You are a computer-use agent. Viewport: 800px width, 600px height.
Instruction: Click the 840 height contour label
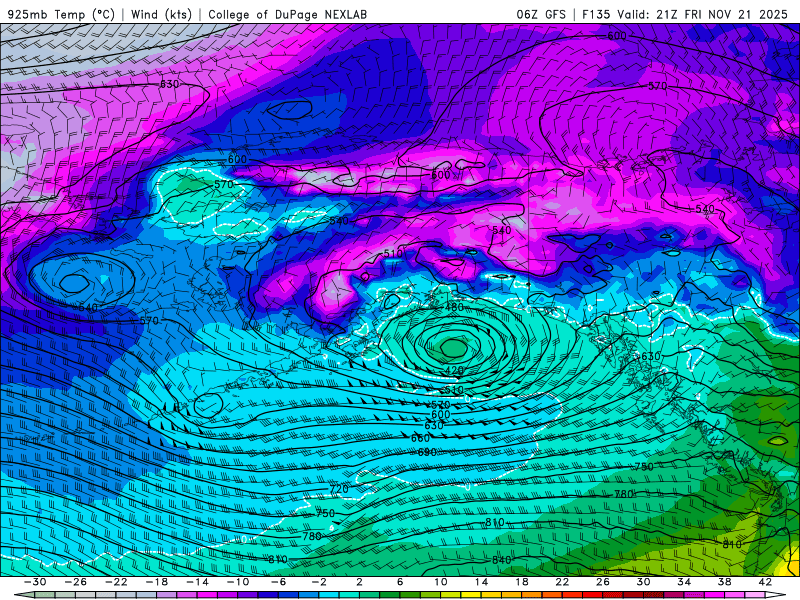click(502, 560)
